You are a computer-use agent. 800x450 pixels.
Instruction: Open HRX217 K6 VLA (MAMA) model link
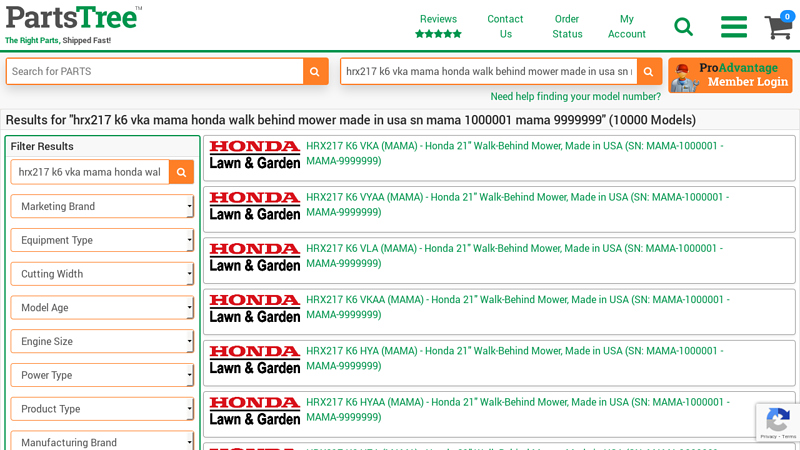pyautogui.click(x=514, y=256)
